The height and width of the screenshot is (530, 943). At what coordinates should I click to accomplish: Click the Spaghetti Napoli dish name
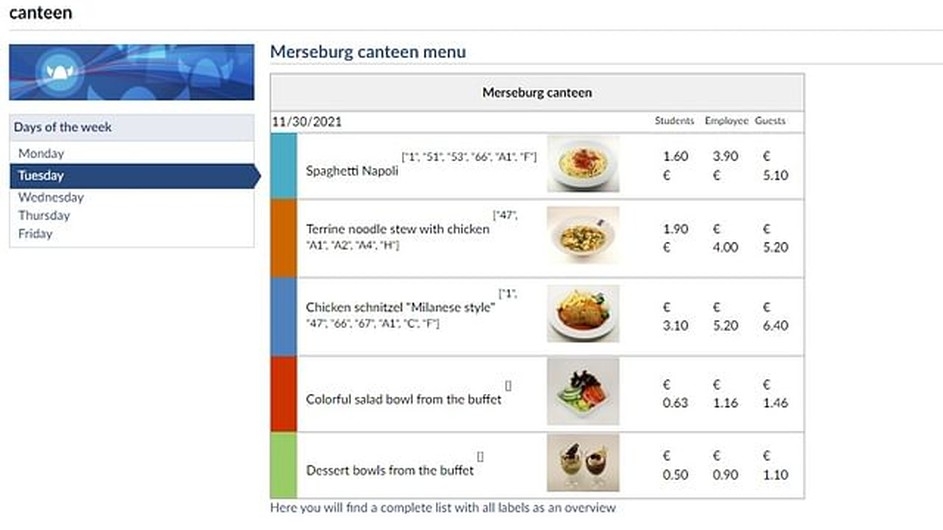pyautogui.click(x=352, y=171)
